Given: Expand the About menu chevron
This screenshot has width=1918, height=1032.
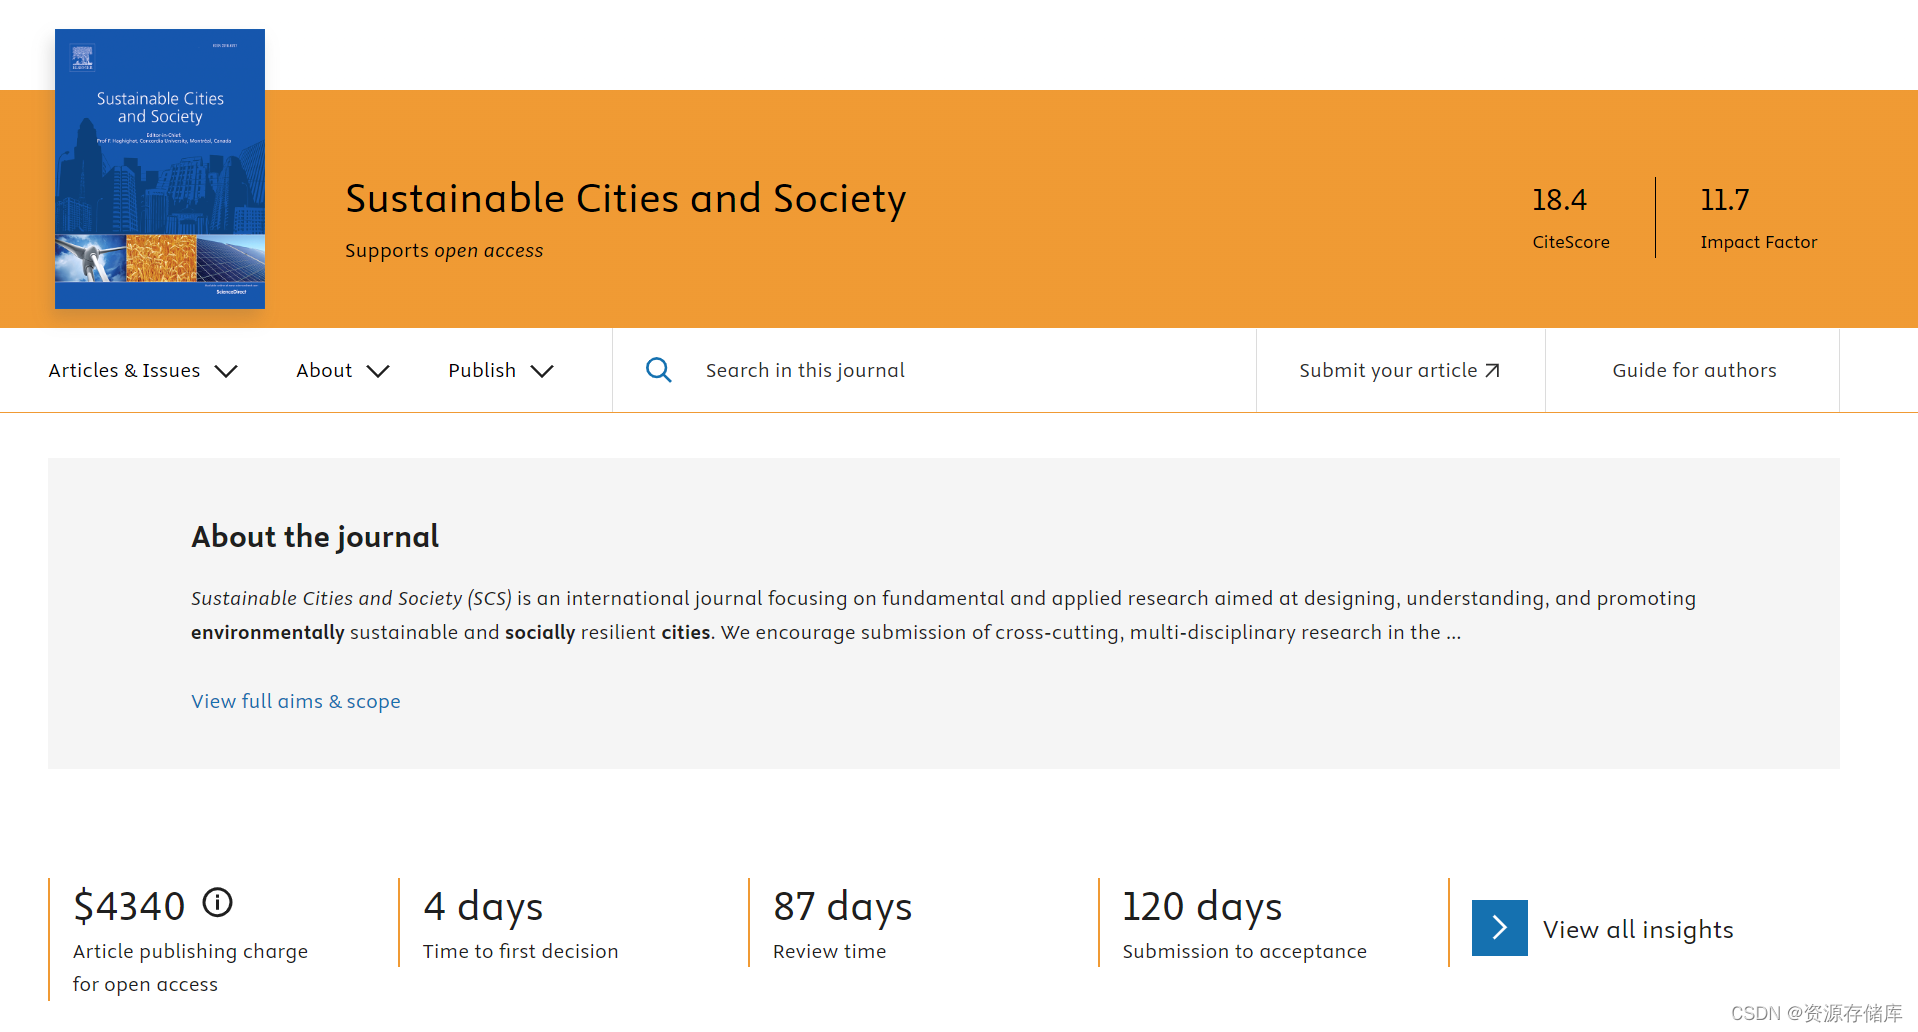Looking at the screenshot, I should tap(378, 371).
